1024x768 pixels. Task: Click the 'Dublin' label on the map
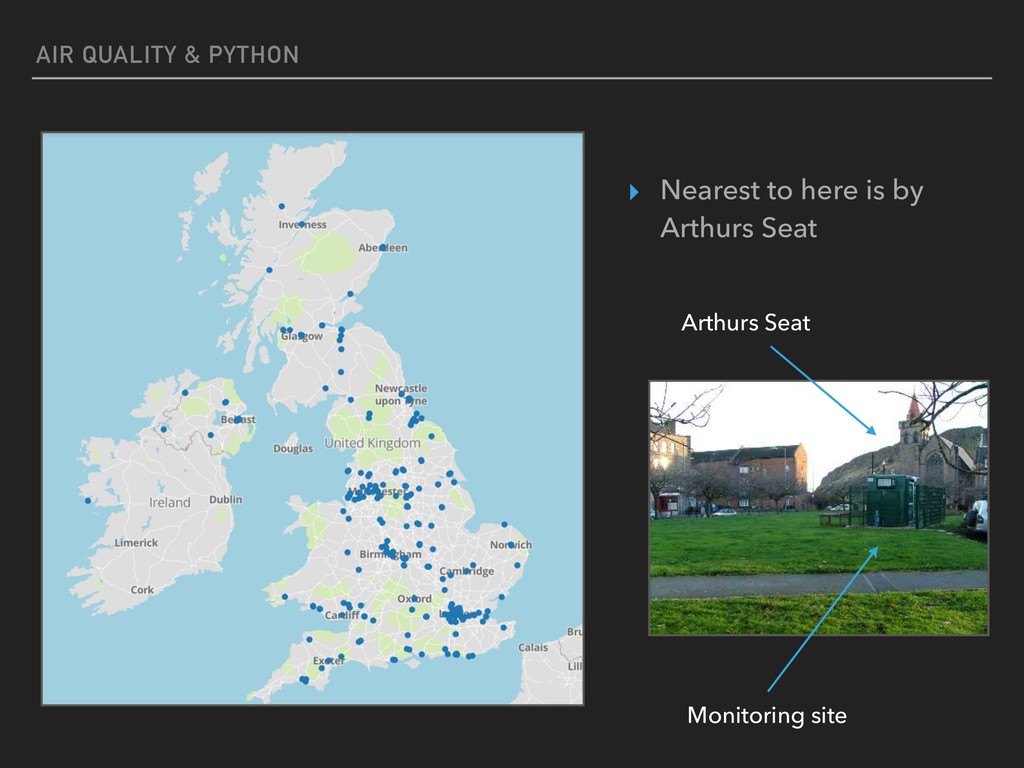point(225,500)
